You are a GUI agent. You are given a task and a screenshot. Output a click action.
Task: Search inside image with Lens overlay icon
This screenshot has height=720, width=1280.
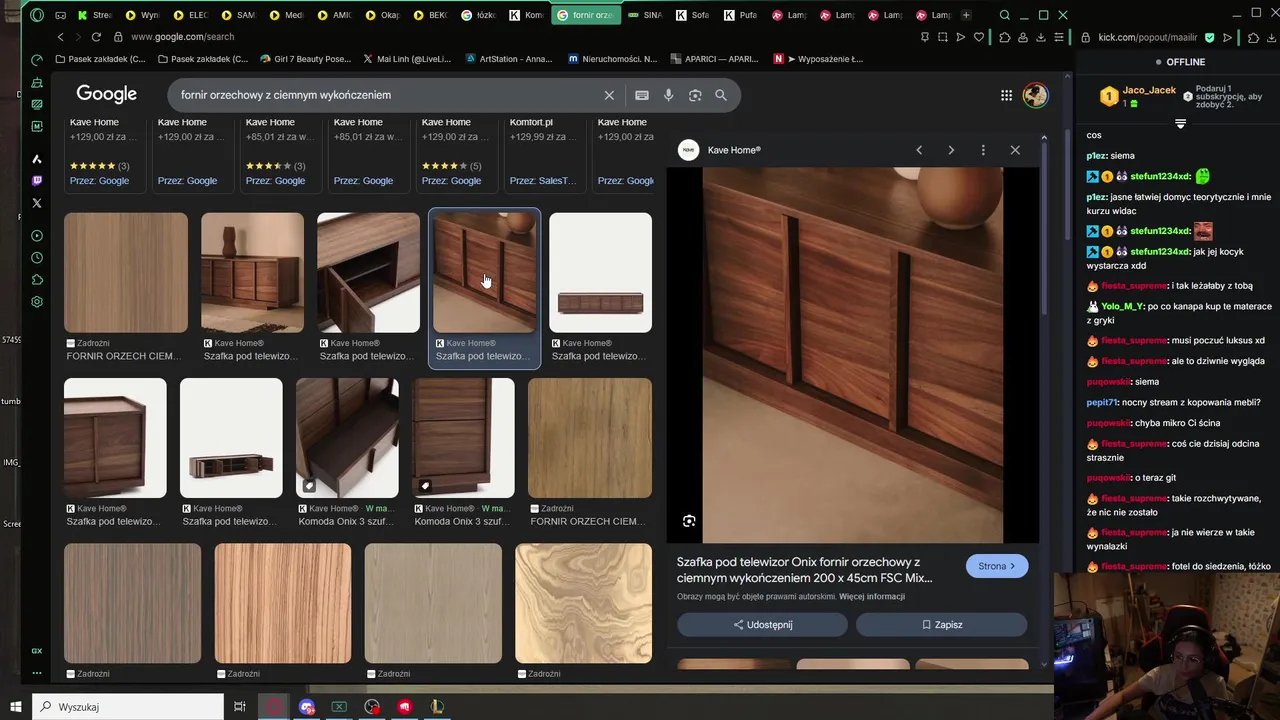pyautogui.click(x=689, y=521)
